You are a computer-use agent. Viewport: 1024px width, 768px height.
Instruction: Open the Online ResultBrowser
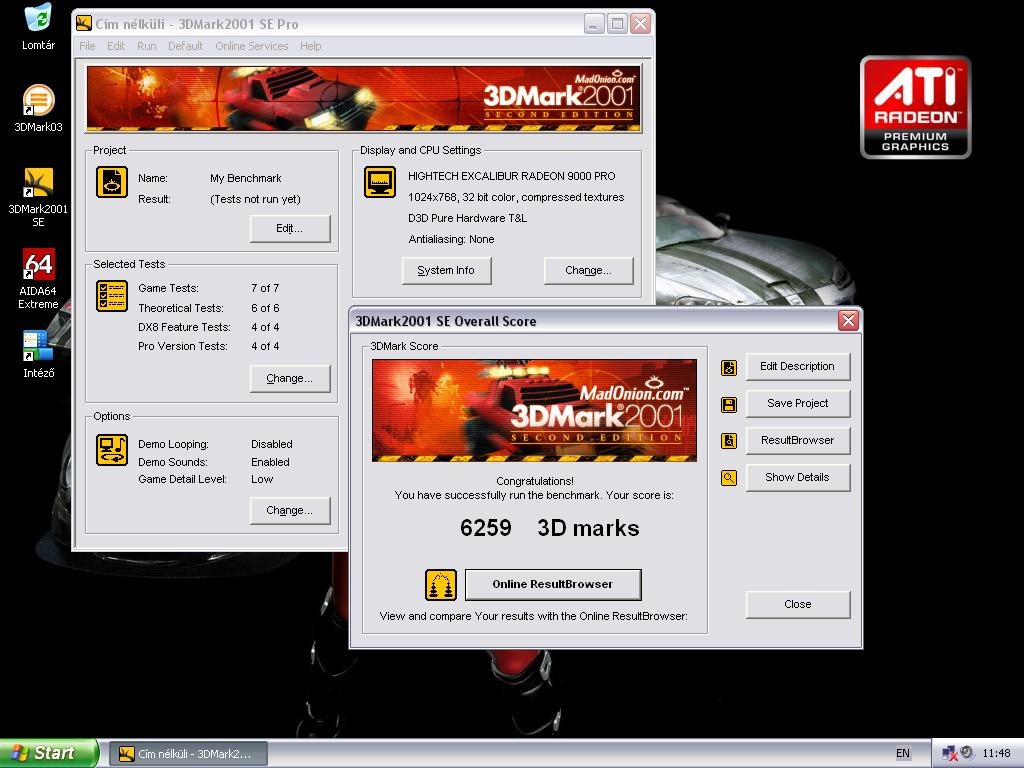553,584
